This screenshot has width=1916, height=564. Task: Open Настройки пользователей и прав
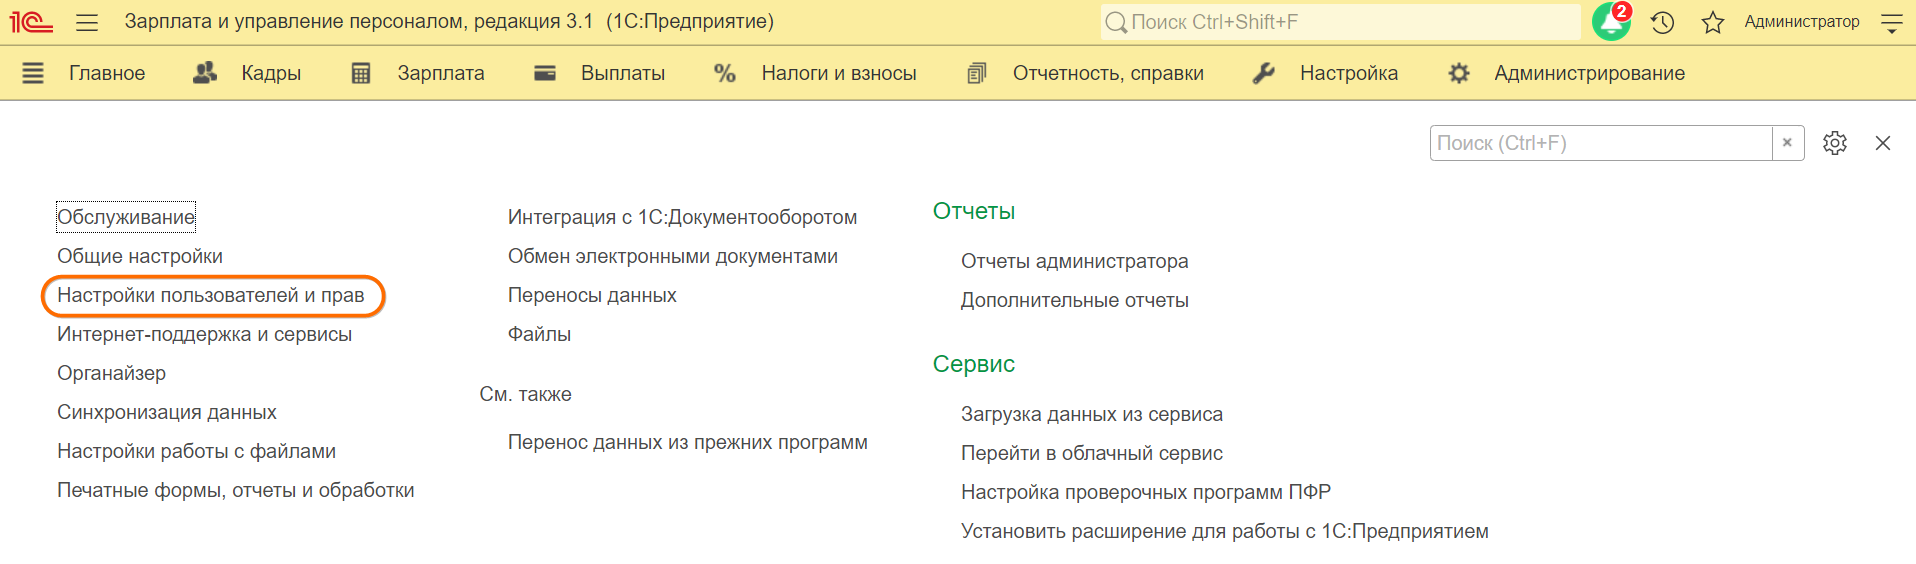(211, 295)
